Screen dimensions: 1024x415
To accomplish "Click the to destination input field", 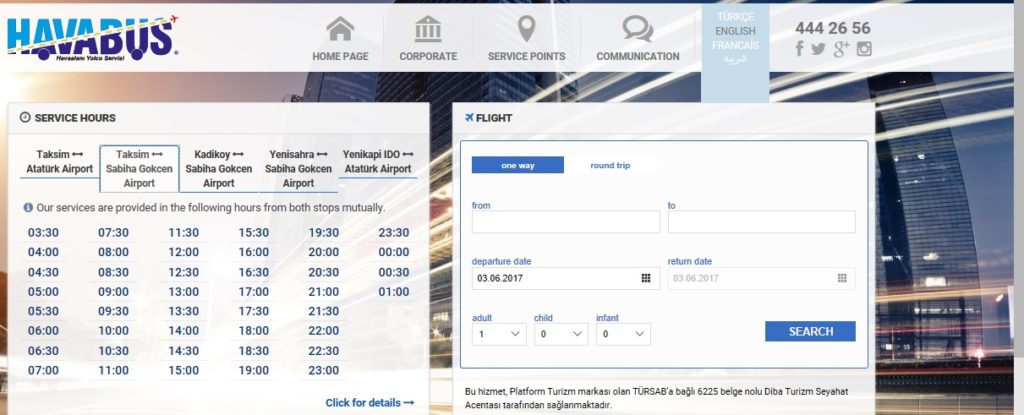I will coord(761,222).
